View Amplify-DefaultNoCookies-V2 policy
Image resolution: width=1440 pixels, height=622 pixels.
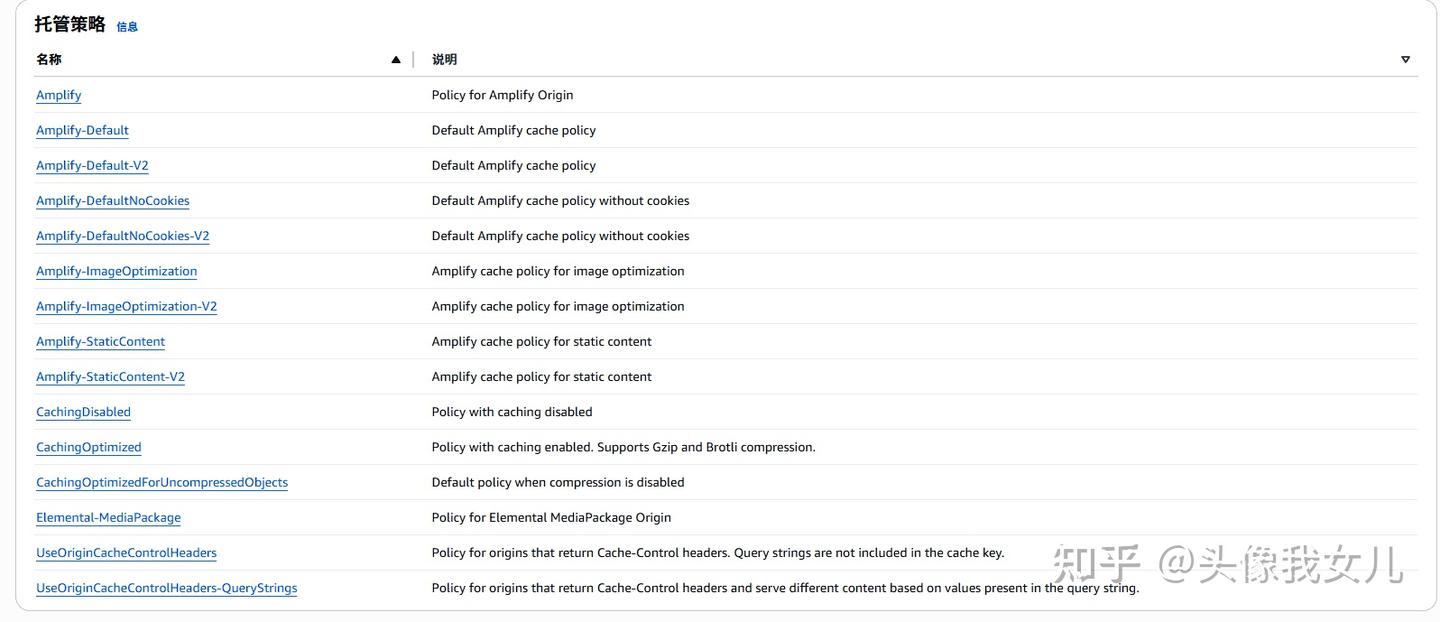123,236
